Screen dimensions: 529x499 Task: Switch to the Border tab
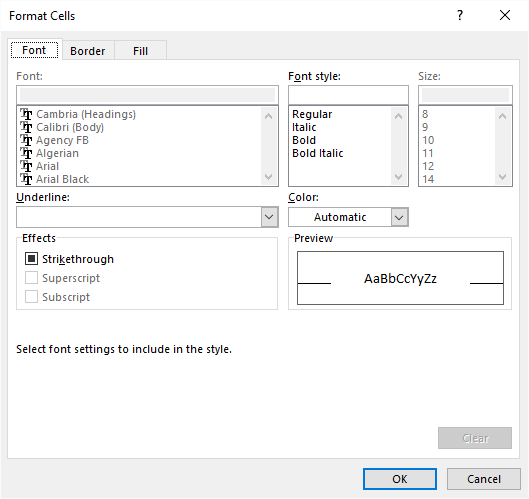tap(88, 51)
